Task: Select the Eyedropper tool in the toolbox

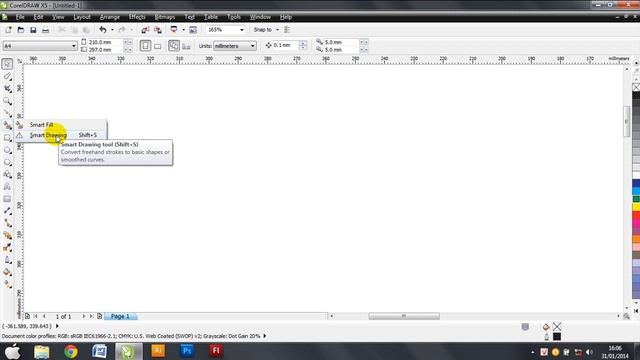Action: [x=7, y=248]
